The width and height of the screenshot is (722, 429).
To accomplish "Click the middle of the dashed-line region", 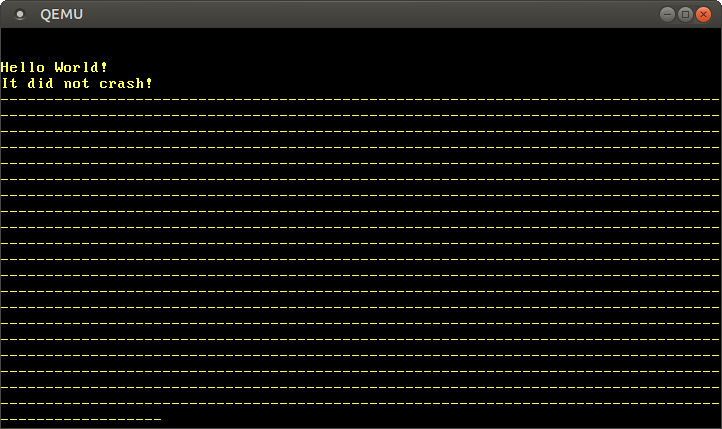I will pyautogui.click(x=360, y=258).
